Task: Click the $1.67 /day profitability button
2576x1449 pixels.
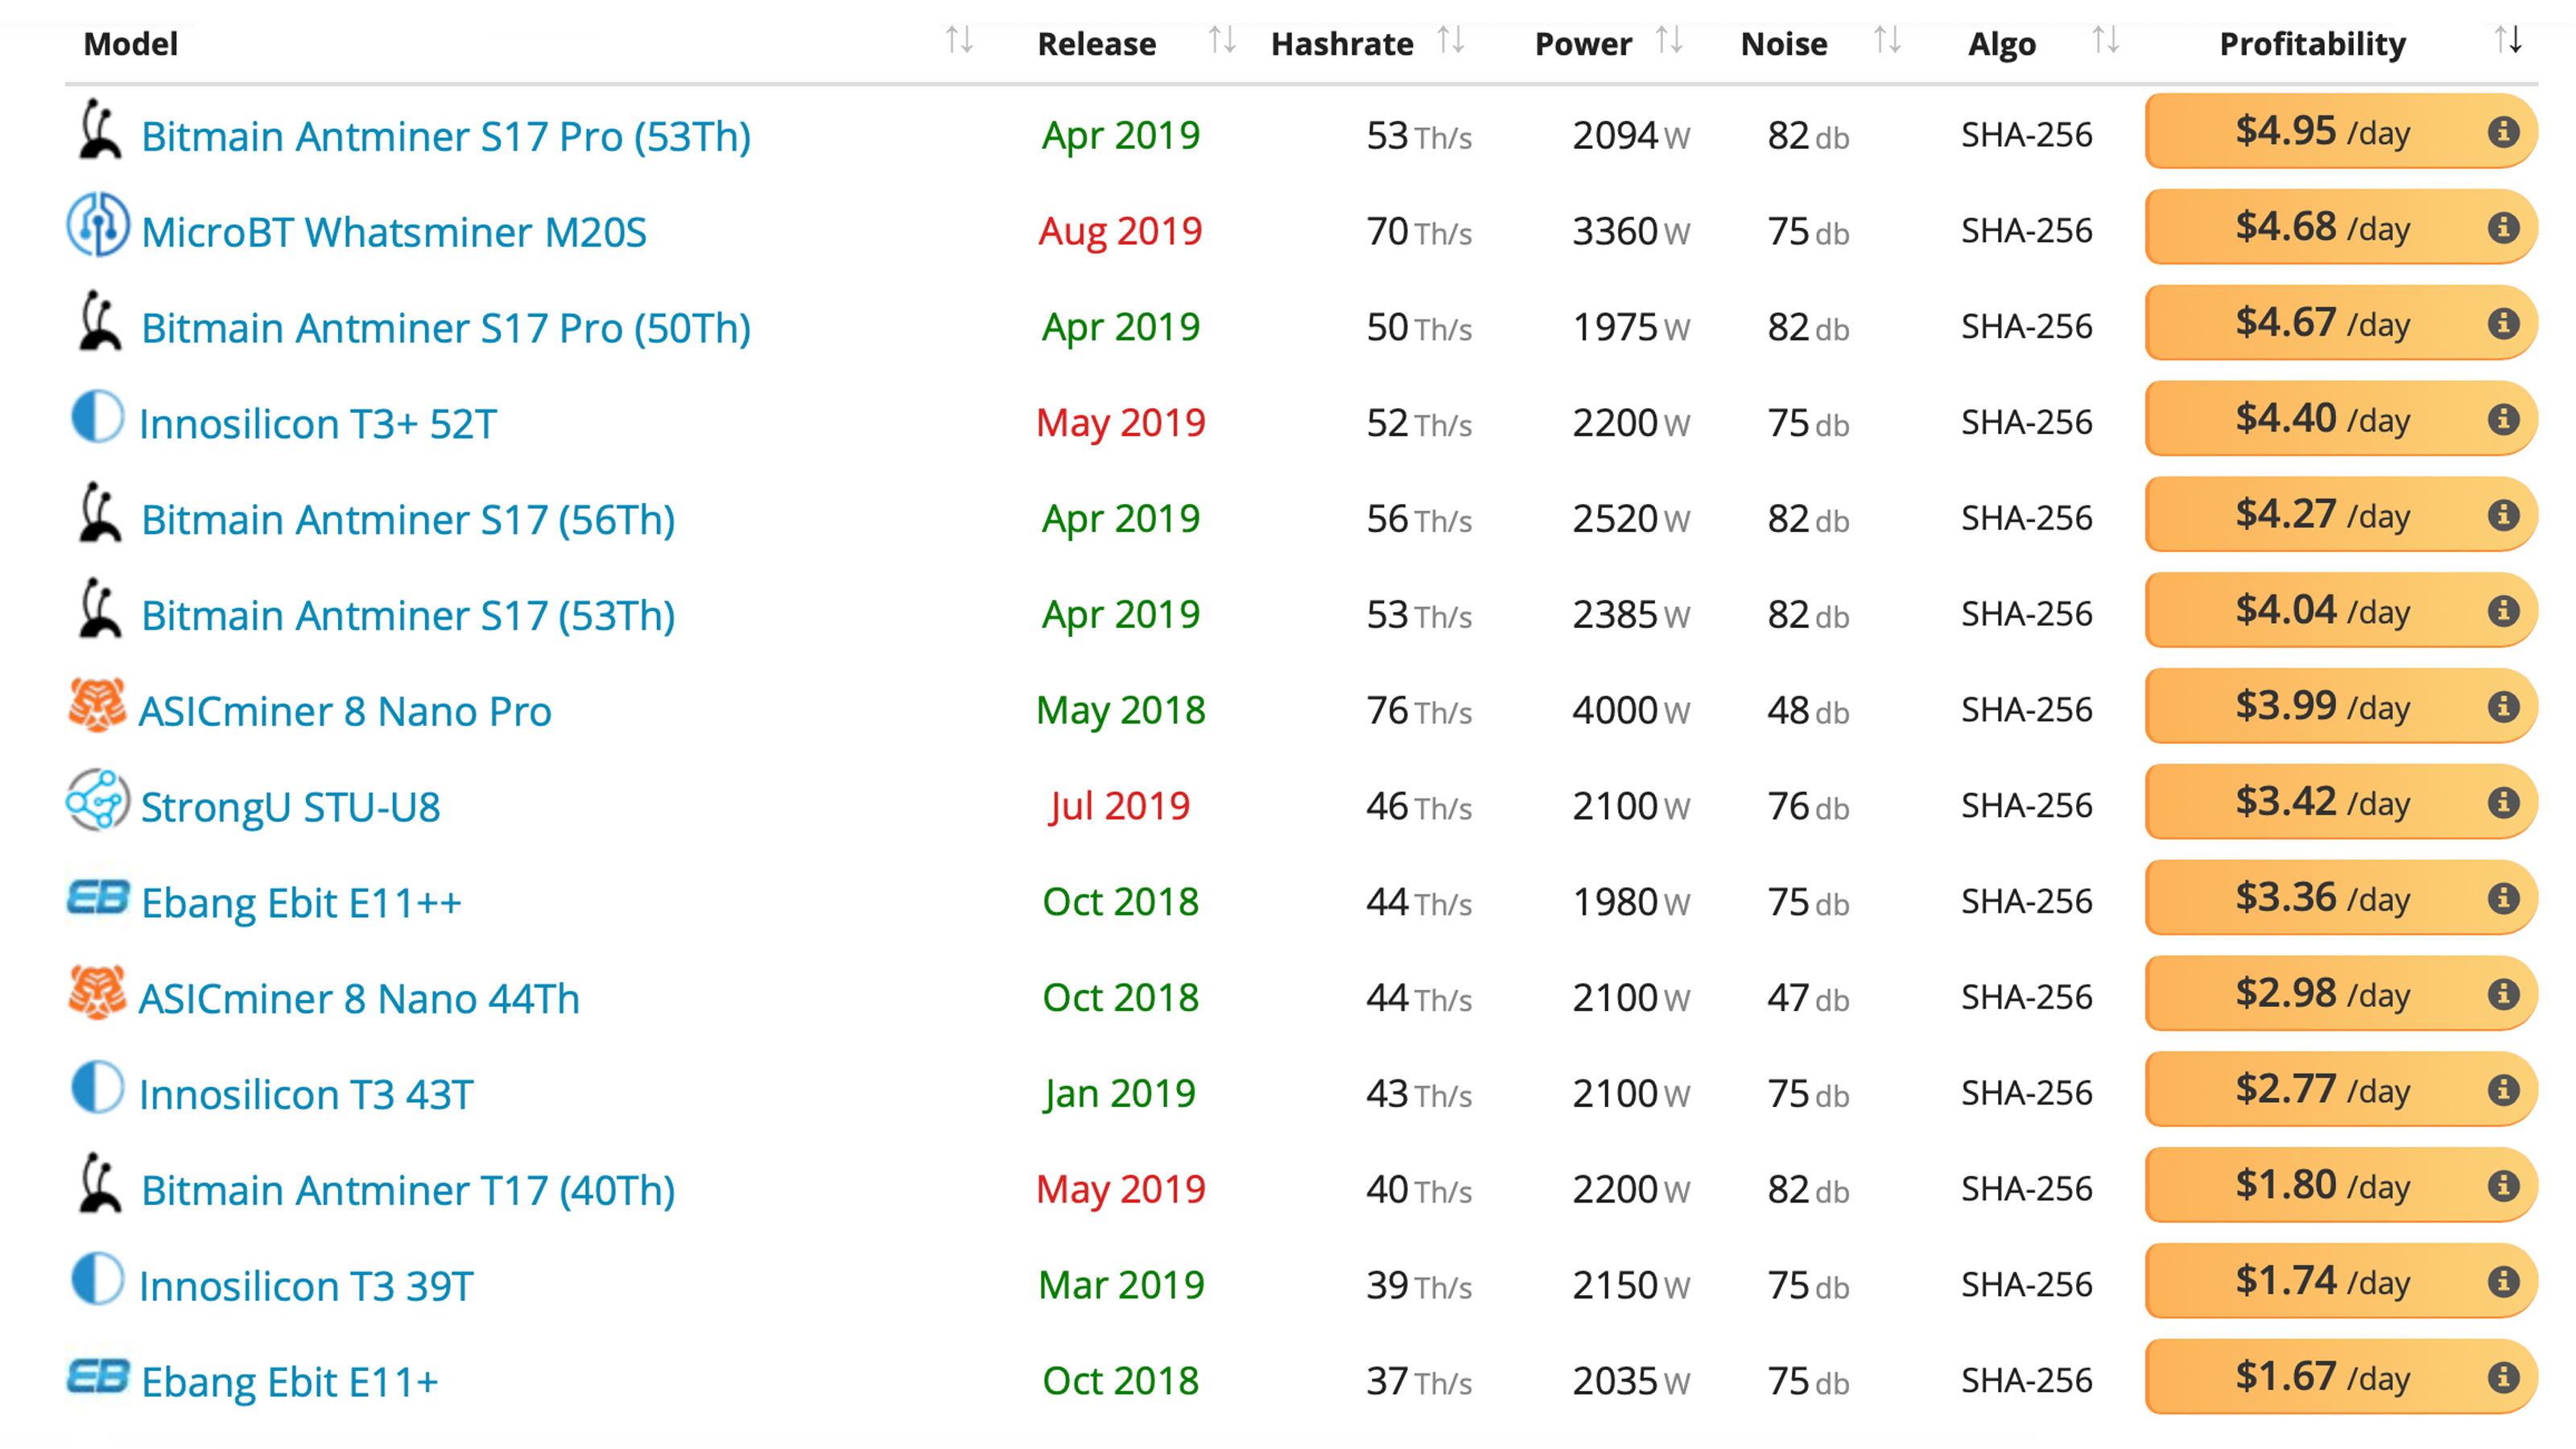Action: [x=2341, y=1377]
